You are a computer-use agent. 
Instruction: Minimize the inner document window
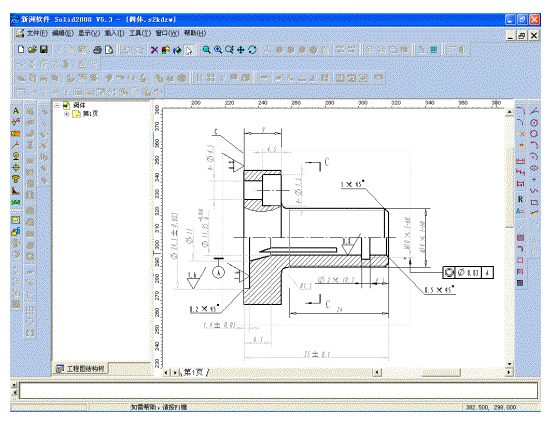tap(510, 35)
